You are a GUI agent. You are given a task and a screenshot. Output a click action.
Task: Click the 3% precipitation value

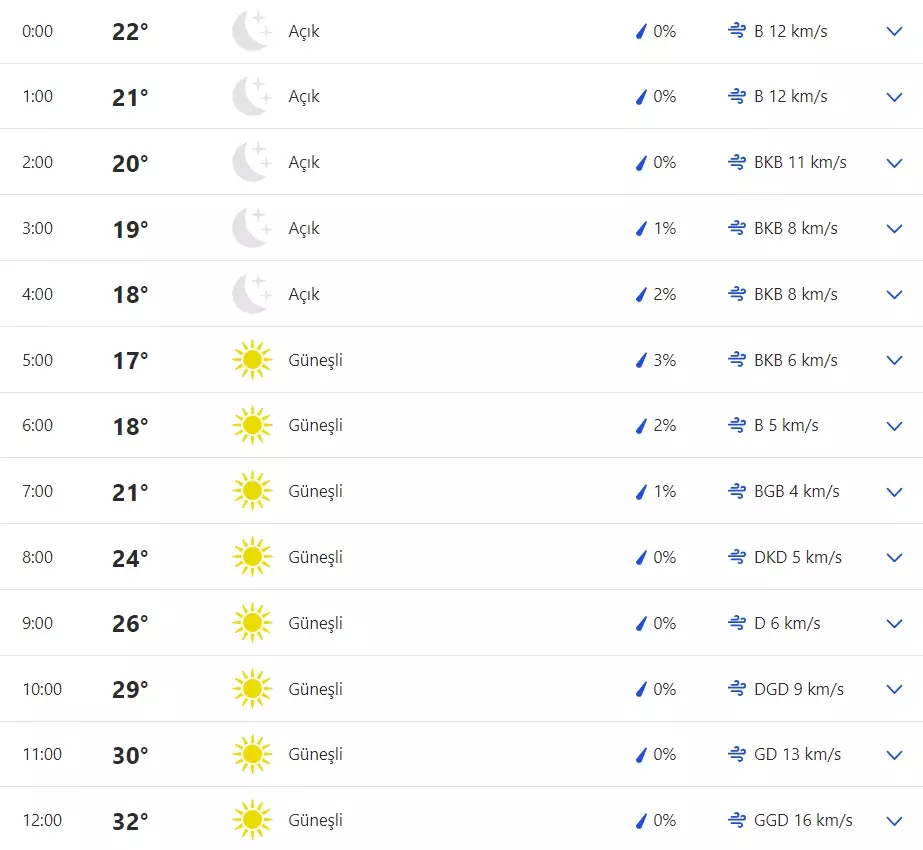(x=664, y=360)
